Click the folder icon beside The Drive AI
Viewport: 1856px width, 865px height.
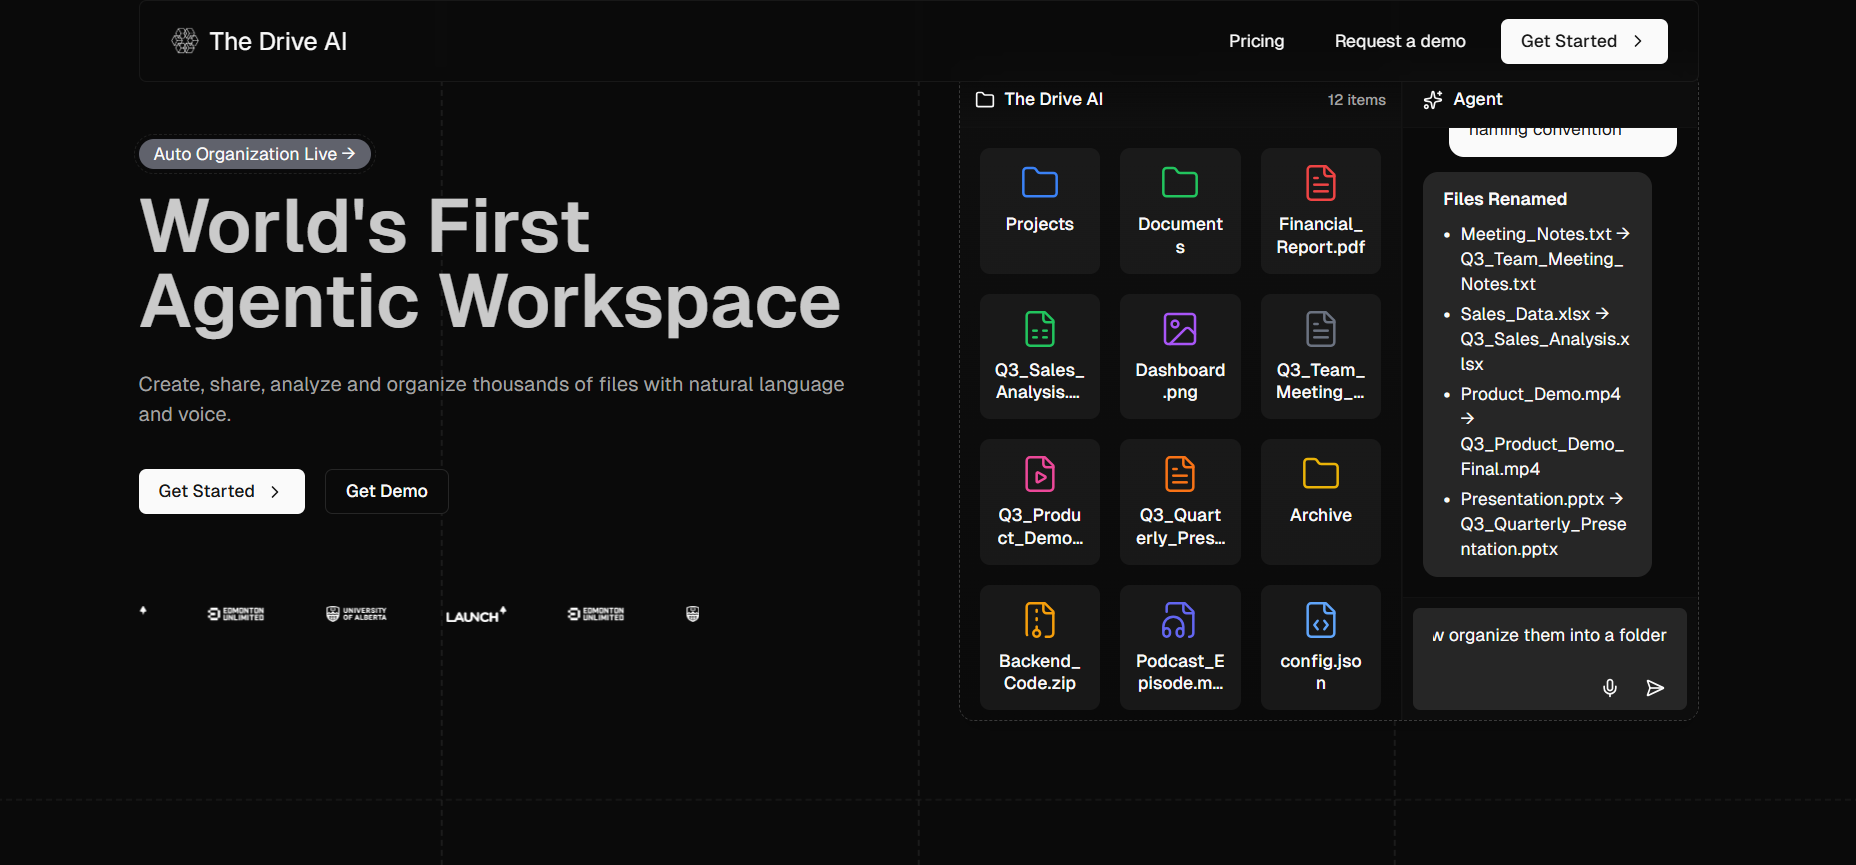(x=985, y=99)
